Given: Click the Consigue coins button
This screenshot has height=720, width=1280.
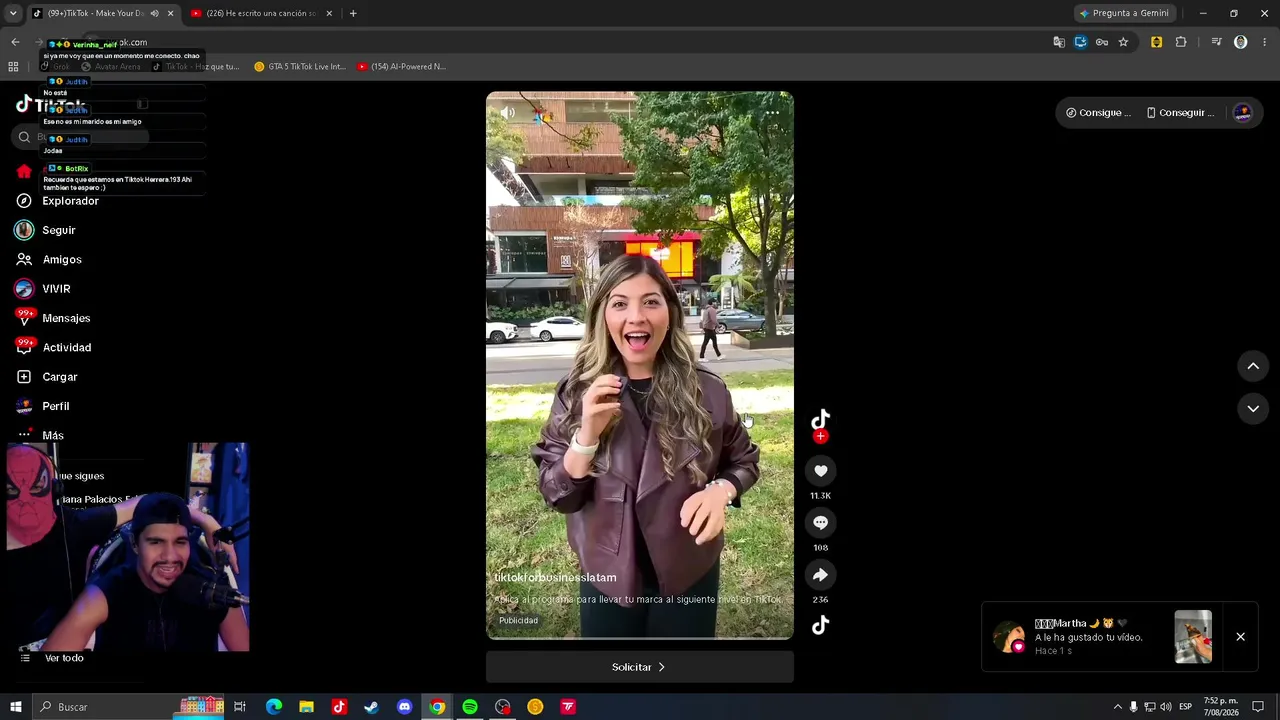Looking at the screenshot, I should [1098, 113].
